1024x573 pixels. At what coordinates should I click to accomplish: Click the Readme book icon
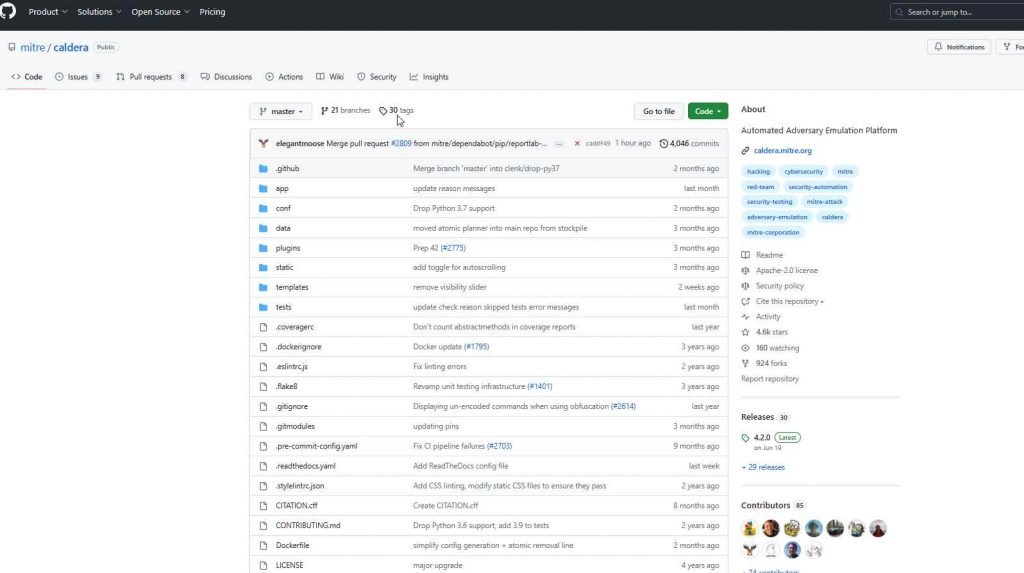point(745,255)
